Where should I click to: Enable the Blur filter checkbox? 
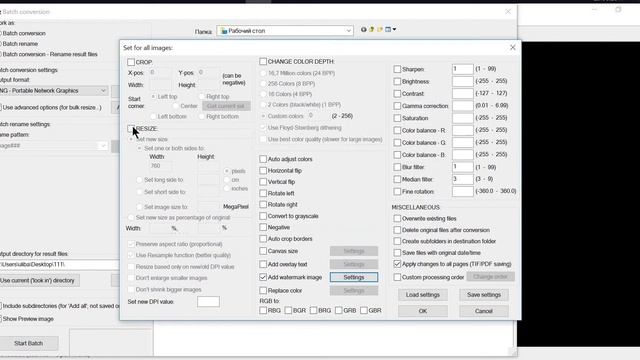click(397, 167)
